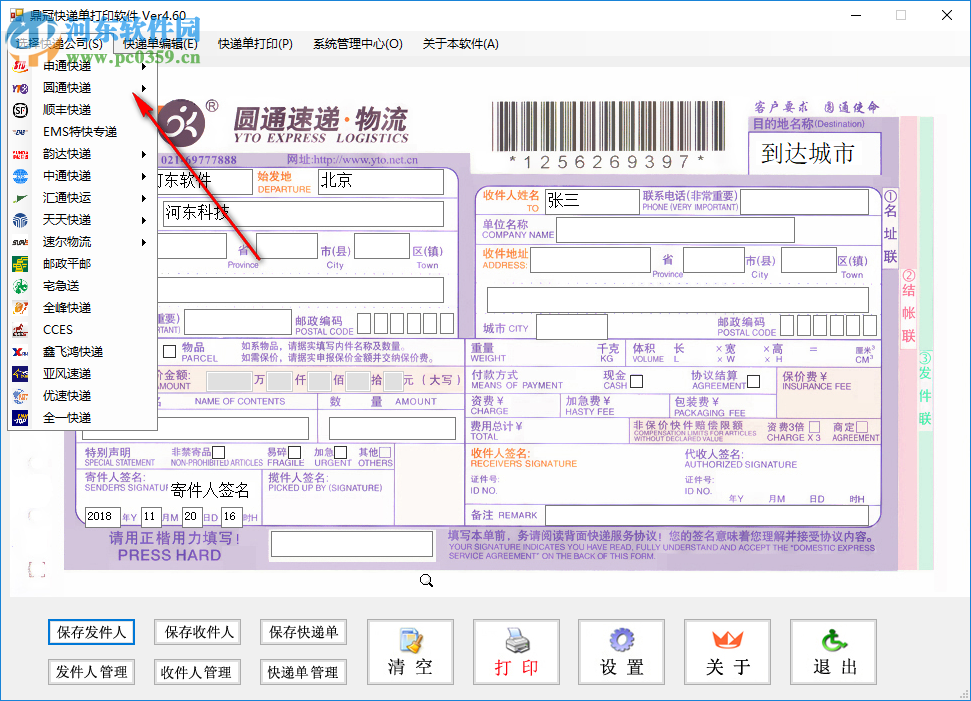Toggle the 物品 PARCEL checkbox
Image resolution: width=971 pixels, height=701 pixels.
170,352
